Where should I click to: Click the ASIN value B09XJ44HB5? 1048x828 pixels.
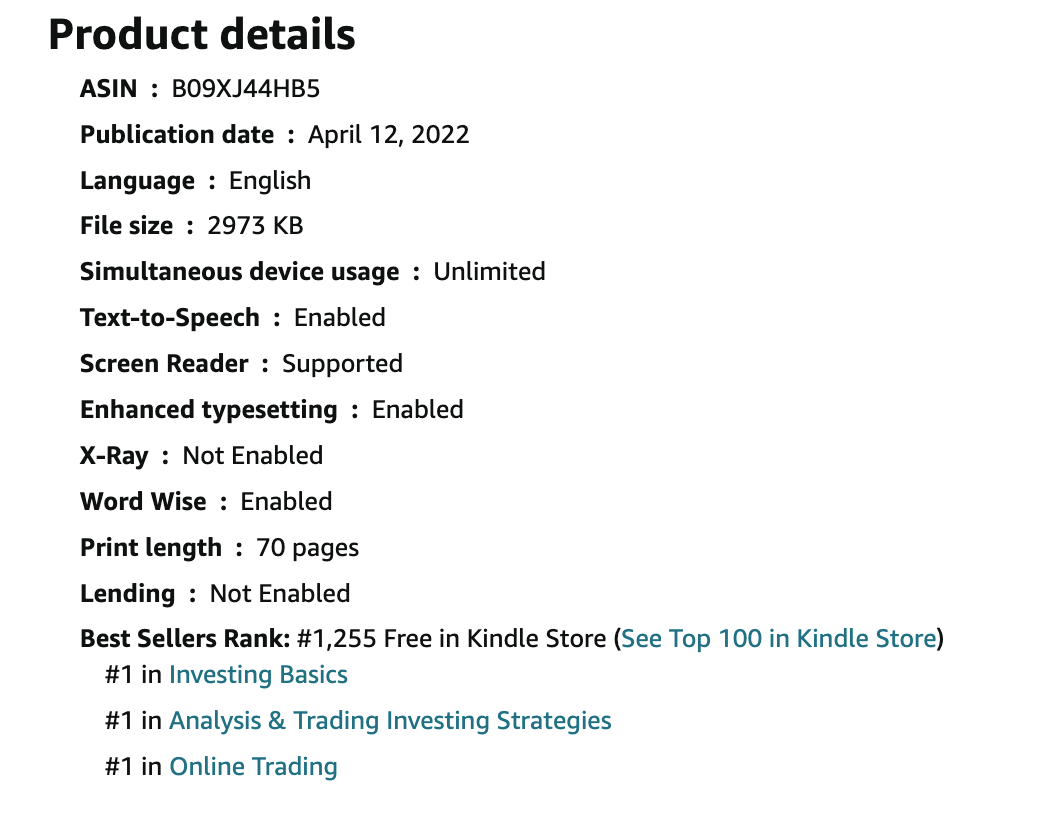[246, 89]
